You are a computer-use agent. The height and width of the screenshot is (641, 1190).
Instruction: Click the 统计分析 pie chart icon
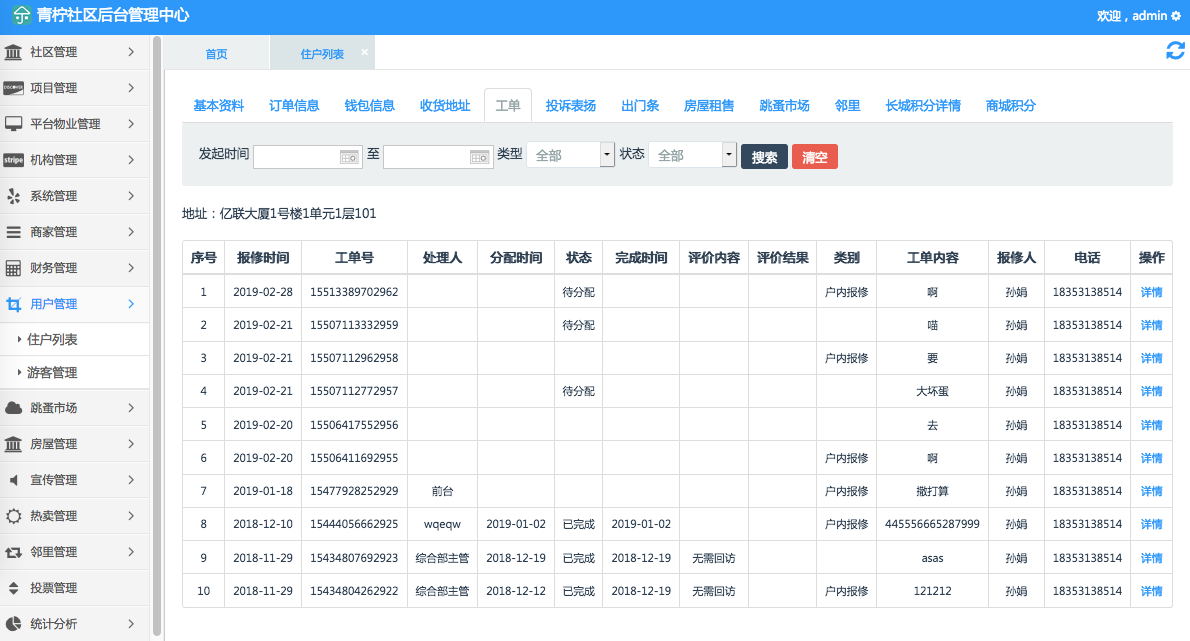pyautogui.click(x=13, y=624)
